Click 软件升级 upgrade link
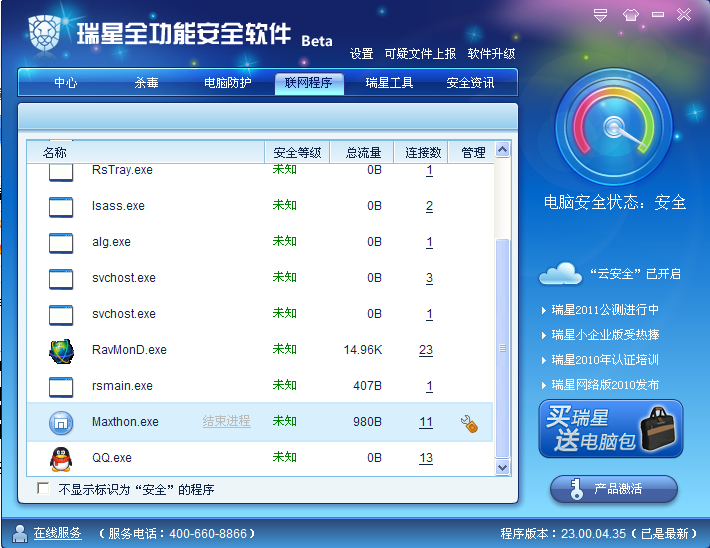 (x=491, y=54)
